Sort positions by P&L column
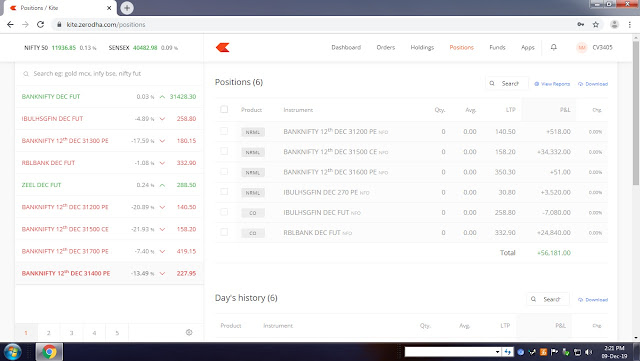The image size is (640, 361). 565,110
